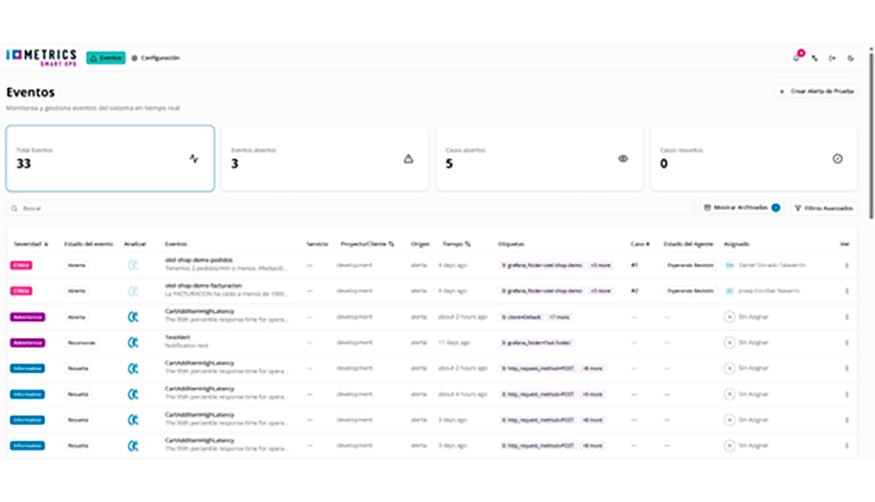This screenshot has height=502, width=875.
Task: Open the Configuración tab
Action: pos(156,58)
